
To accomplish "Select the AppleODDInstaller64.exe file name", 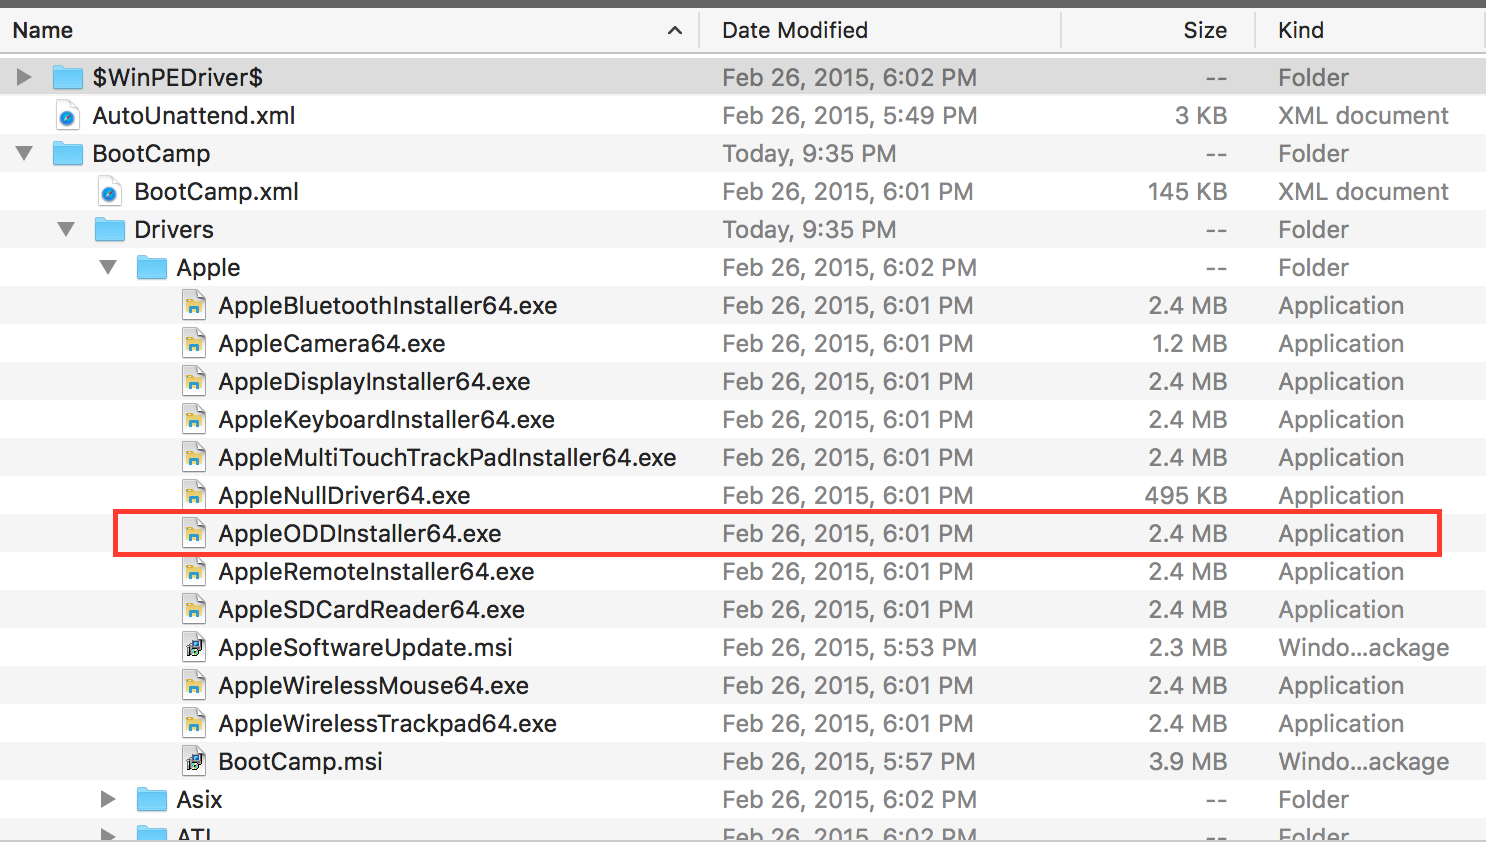I will [x=360, y=533].
